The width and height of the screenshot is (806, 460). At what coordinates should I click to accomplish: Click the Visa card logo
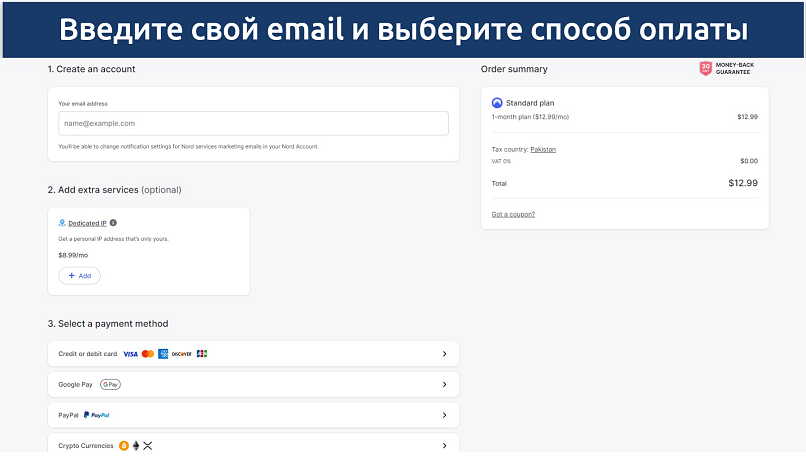(130, 354)
